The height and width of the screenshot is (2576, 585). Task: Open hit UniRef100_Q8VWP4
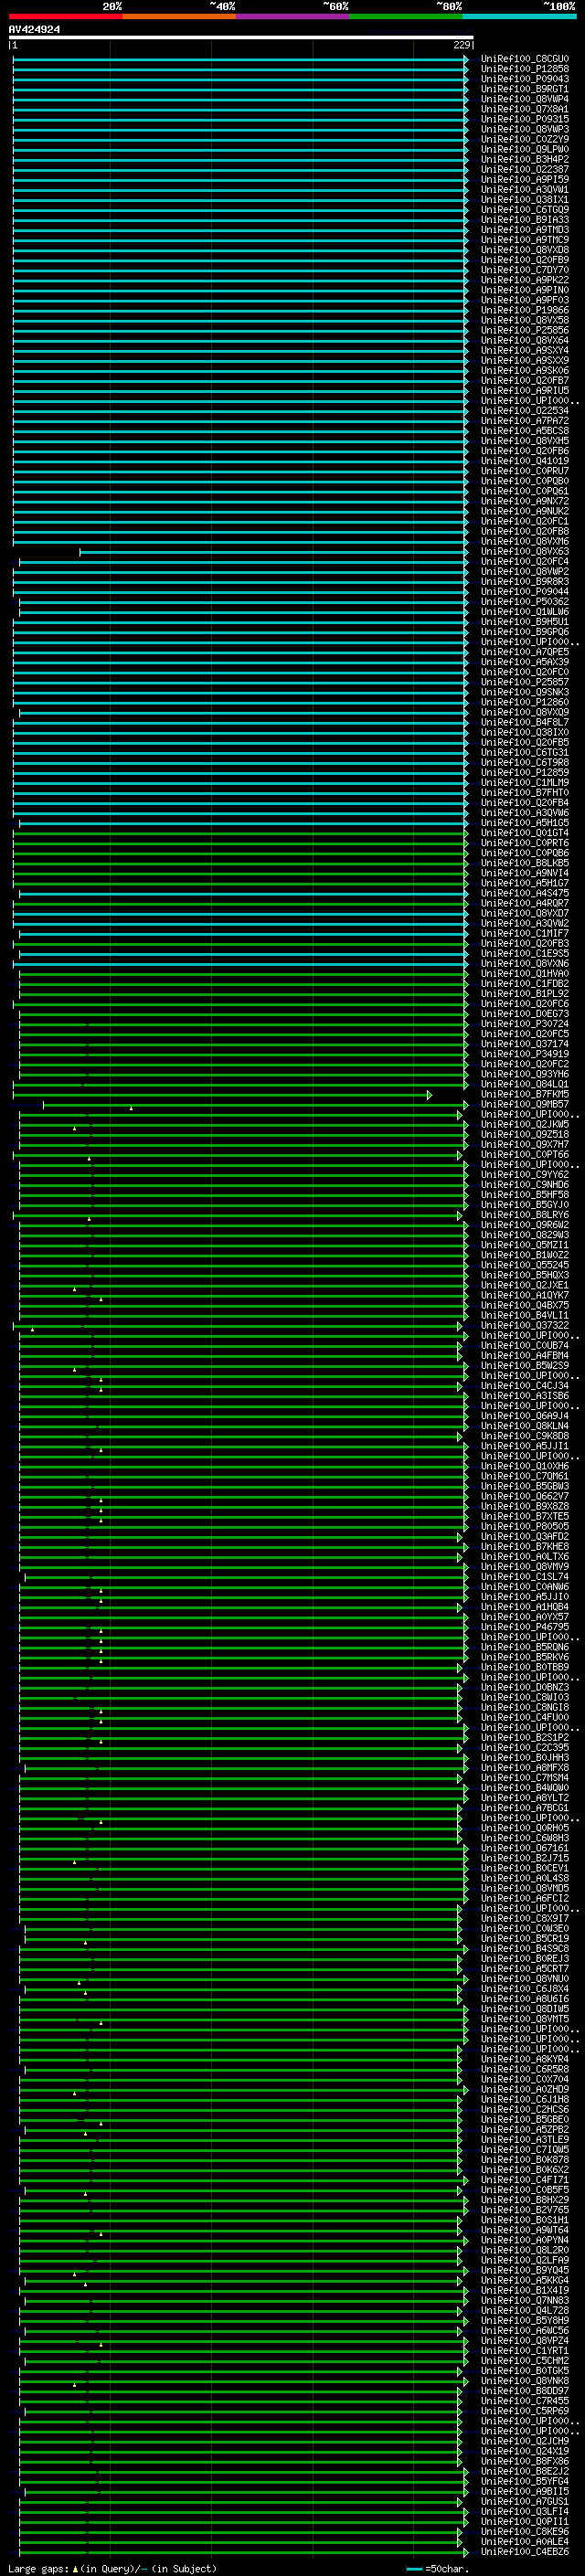[524, 99]
